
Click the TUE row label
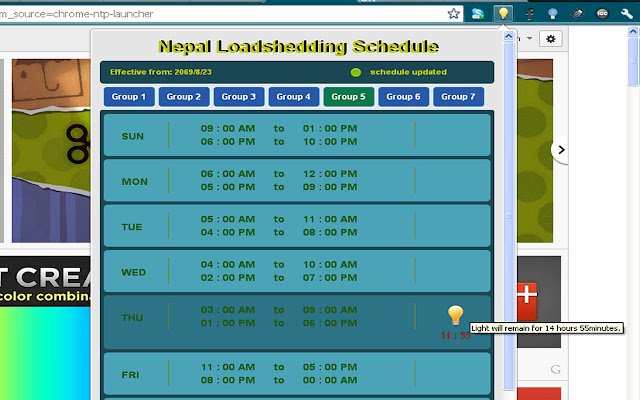pyautogui.click(x=132, y=227)
